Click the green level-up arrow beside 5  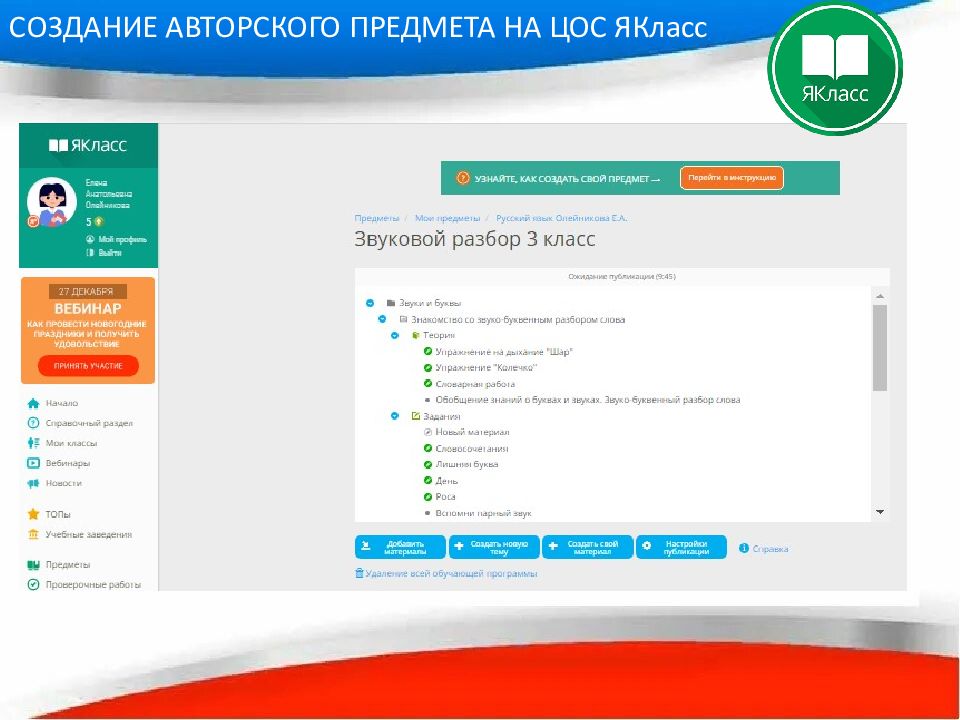click(x=99, y=222)
